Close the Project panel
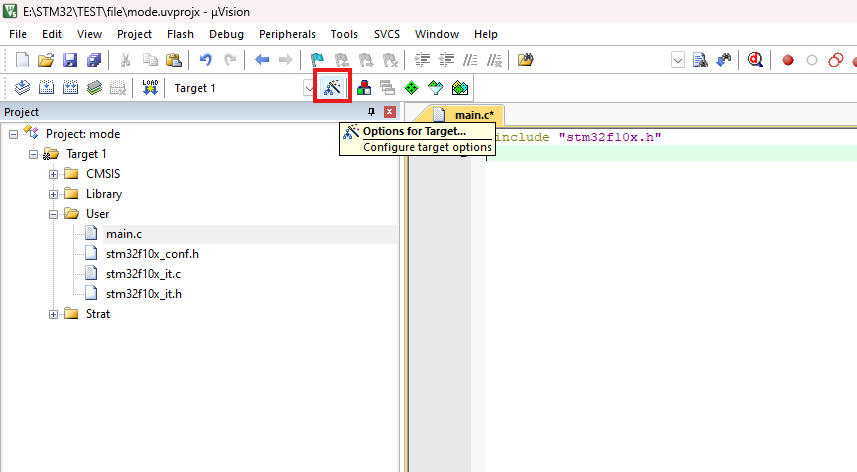The height and width of the screenshot is (472, 857). pyautogui.click(x=390, y=112)
